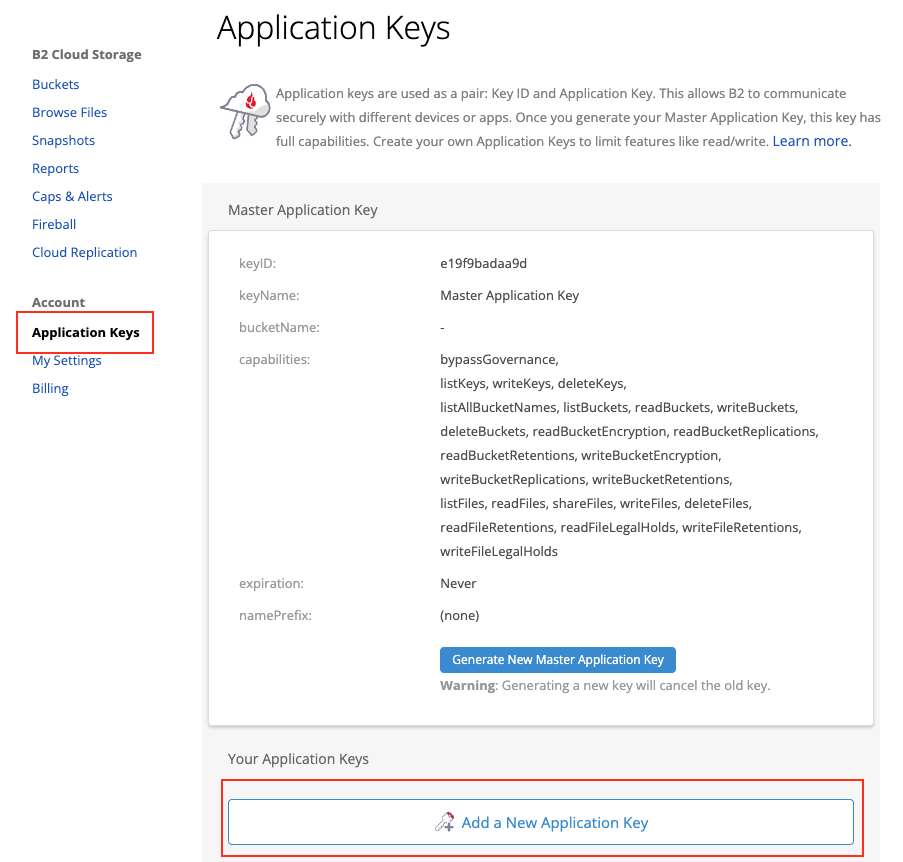This screenshot has height=862, width=903.
Task: Click the warning about canceling the old key
Action: pos(605,686)
